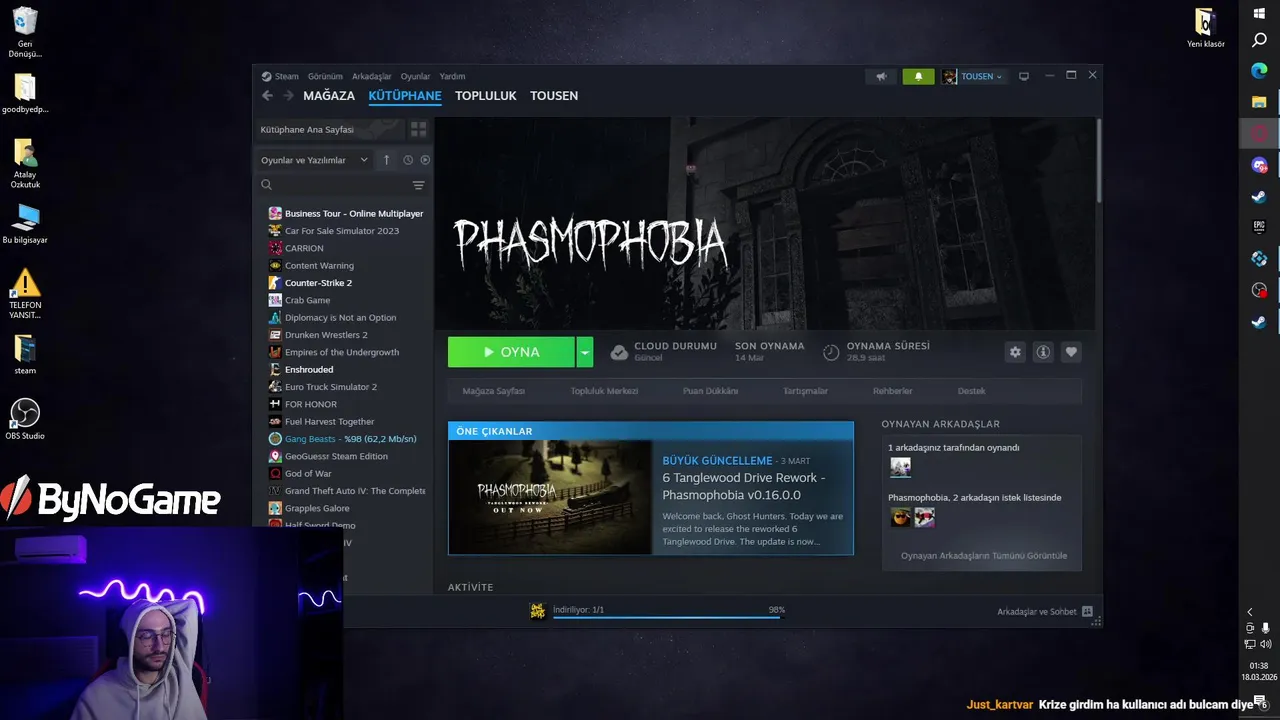Open the Windows Start button
This screenshot has height=720, width=1280.
point(1259,12)
